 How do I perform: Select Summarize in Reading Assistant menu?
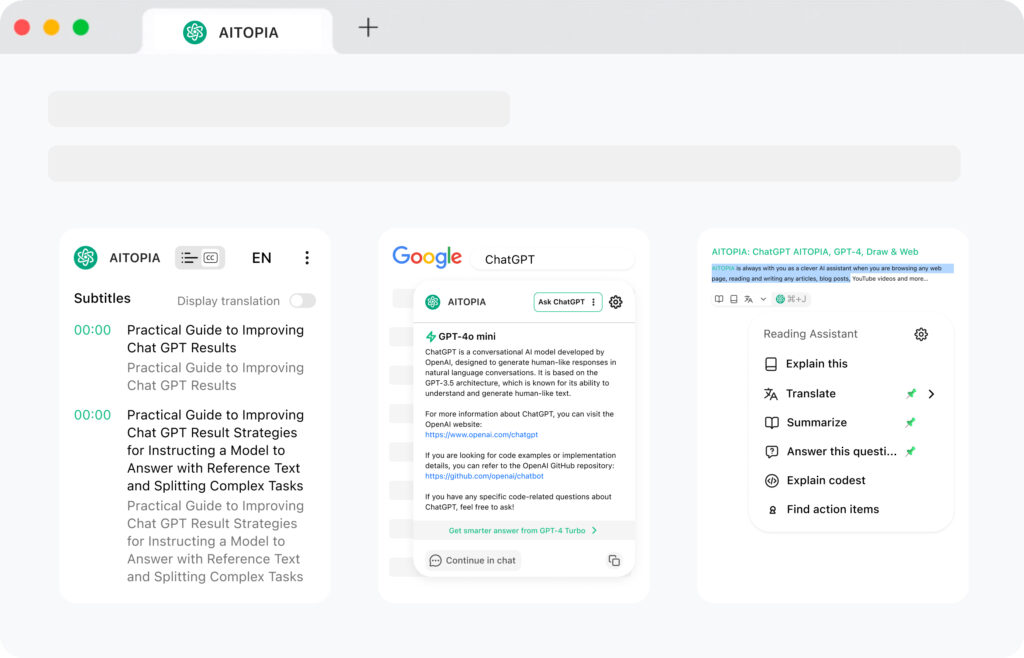point(816,422)
